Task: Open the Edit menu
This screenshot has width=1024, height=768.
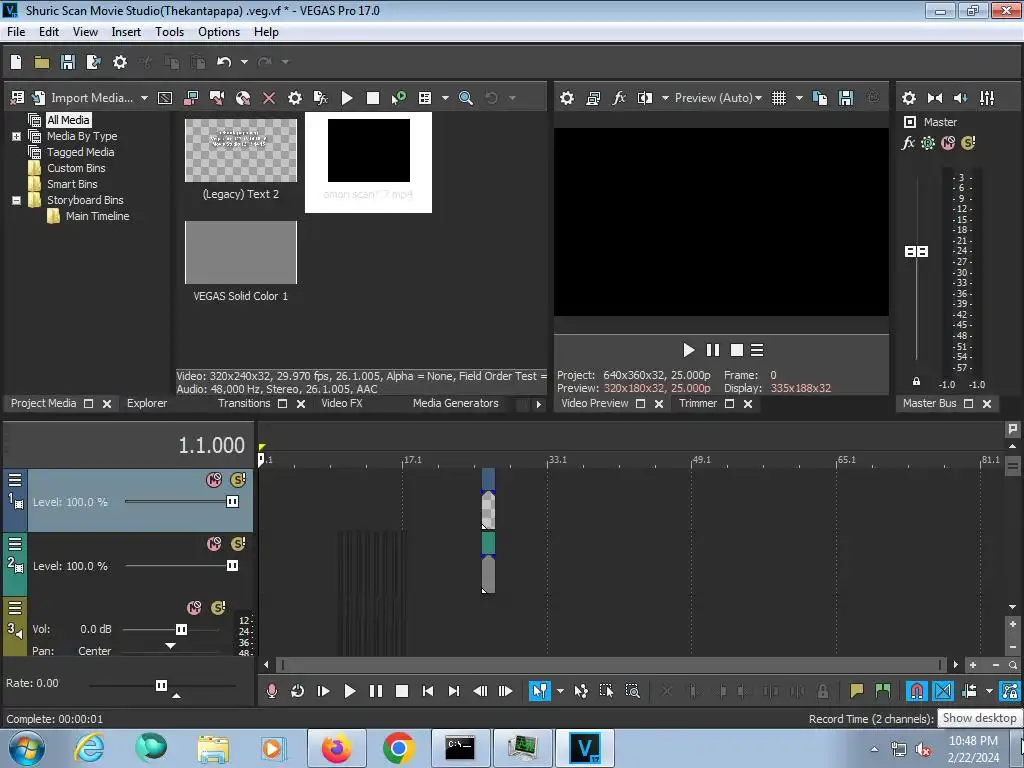Action: click(x=49, y=32)
